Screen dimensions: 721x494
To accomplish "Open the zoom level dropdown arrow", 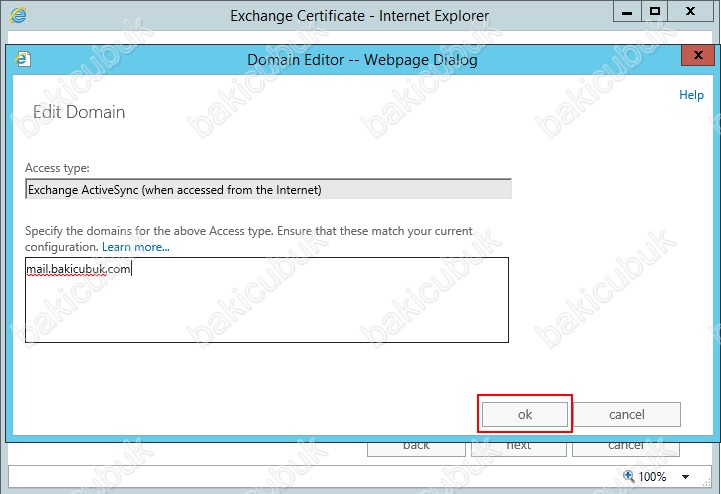I will tap(685, 477).
